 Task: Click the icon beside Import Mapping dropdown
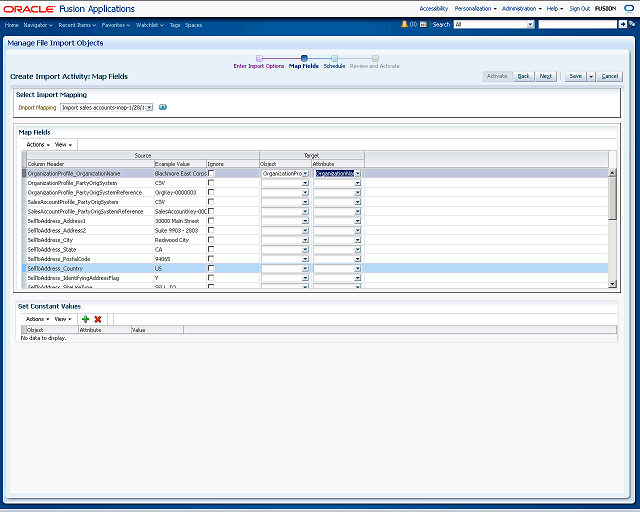pyautogui.click(x=163, y=107)
